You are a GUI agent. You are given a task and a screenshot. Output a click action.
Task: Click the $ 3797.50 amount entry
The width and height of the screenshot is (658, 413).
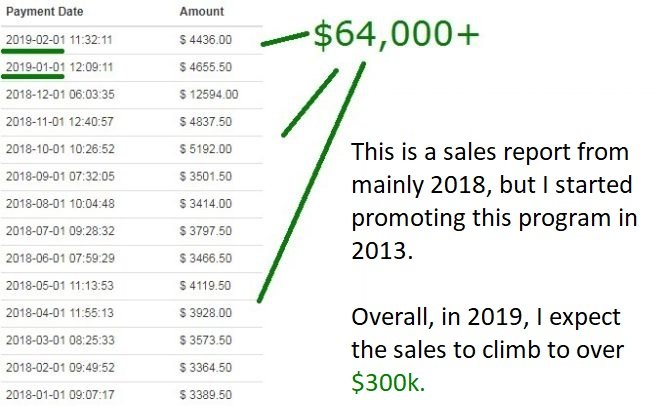206,231
